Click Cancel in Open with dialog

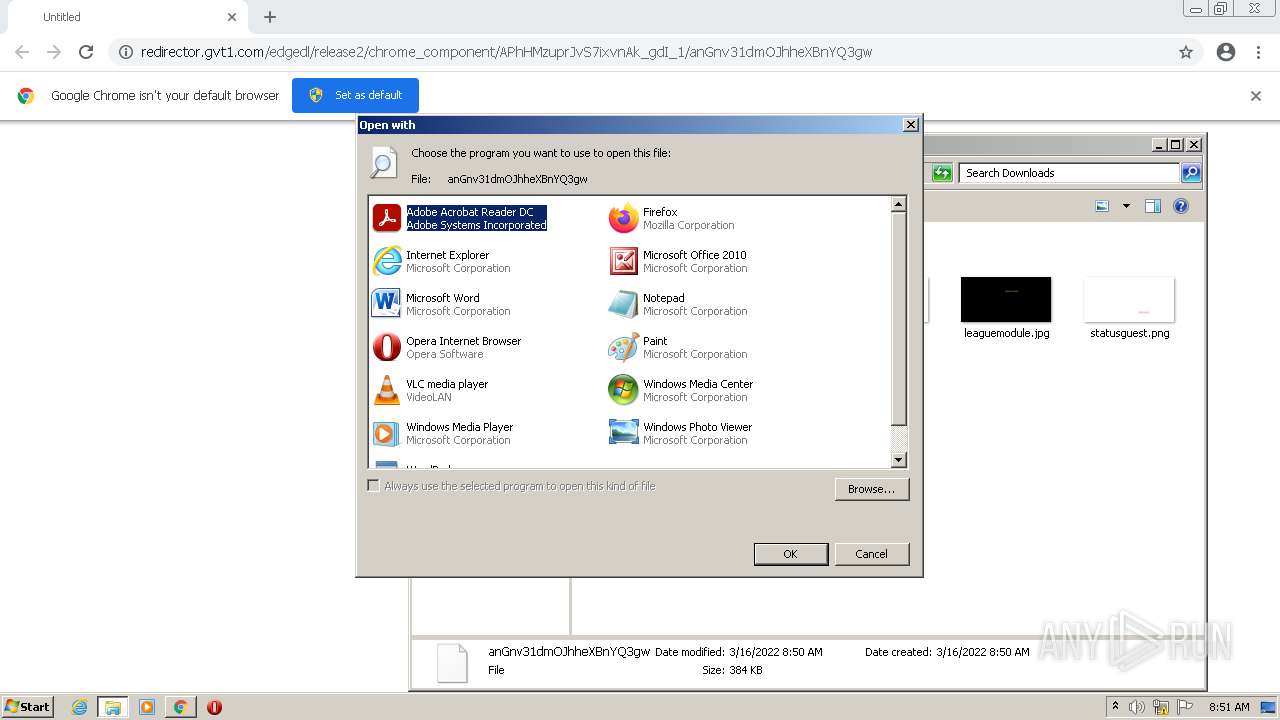871,554
